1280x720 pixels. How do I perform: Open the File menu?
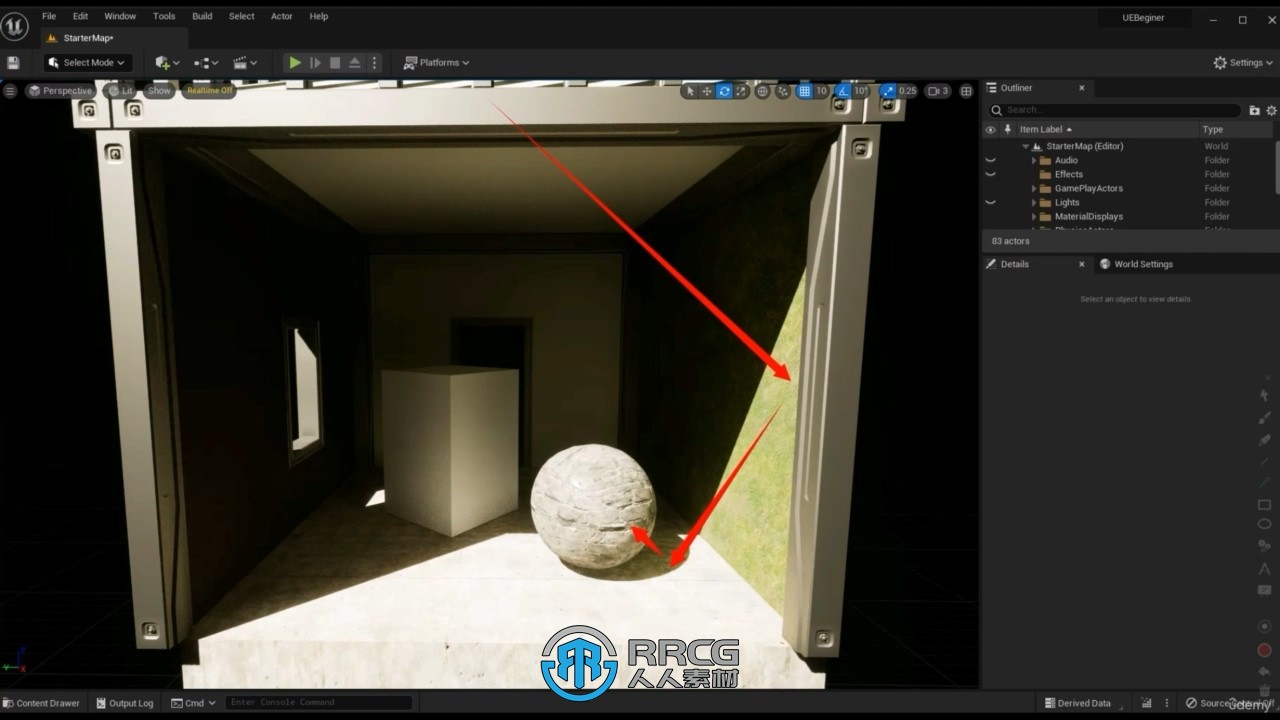[x=48, y=17]
